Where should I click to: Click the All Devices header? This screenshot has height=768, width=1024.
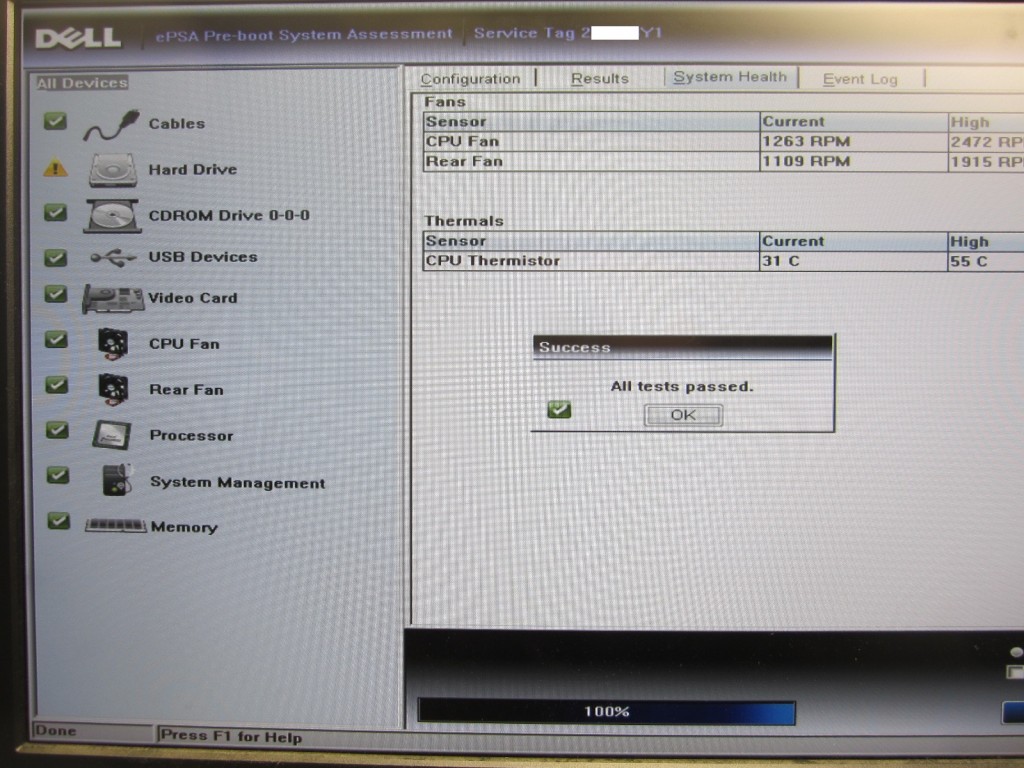pos(82,83)
